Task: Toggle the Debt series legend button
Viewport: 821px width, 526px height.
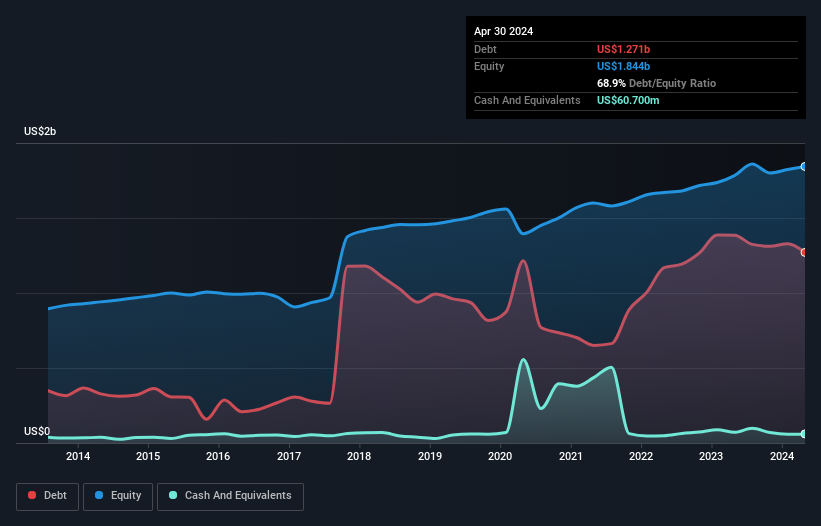Action: coord(48,496)
